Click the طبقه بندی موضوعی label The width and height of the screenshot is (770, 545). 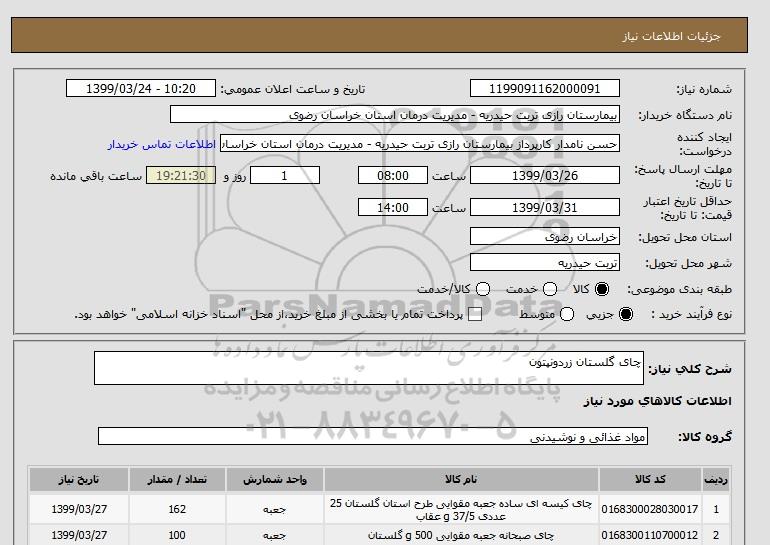(680, 290)
